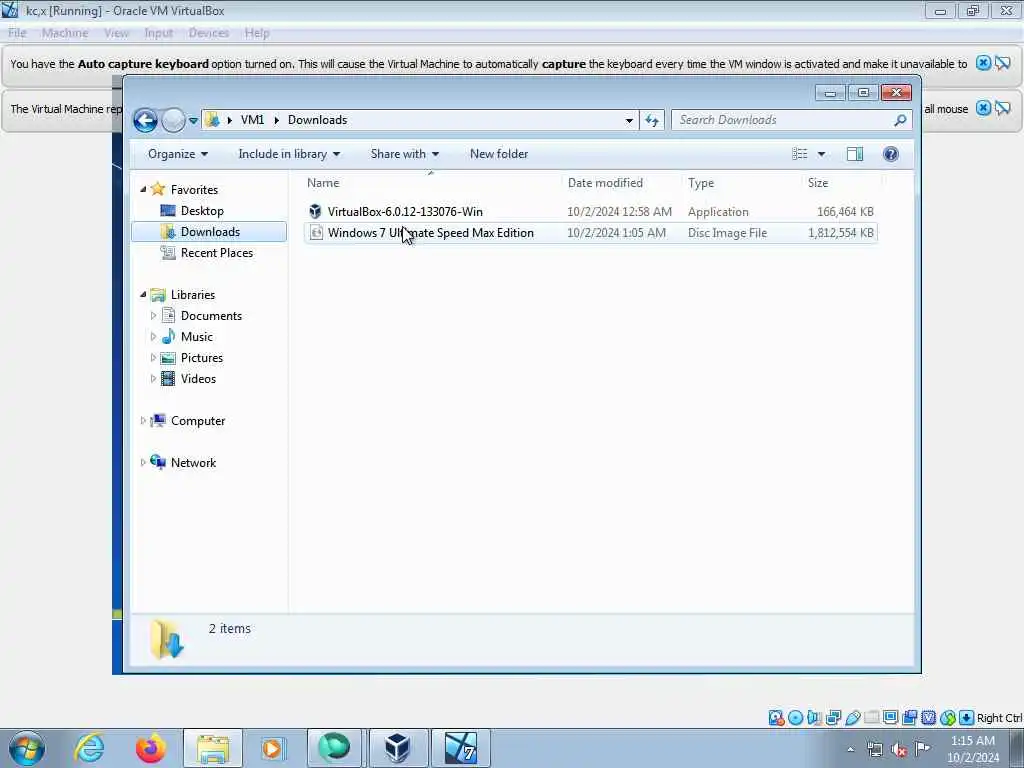Sort by Name column header
1024x768 pixels.
point(431,183)
